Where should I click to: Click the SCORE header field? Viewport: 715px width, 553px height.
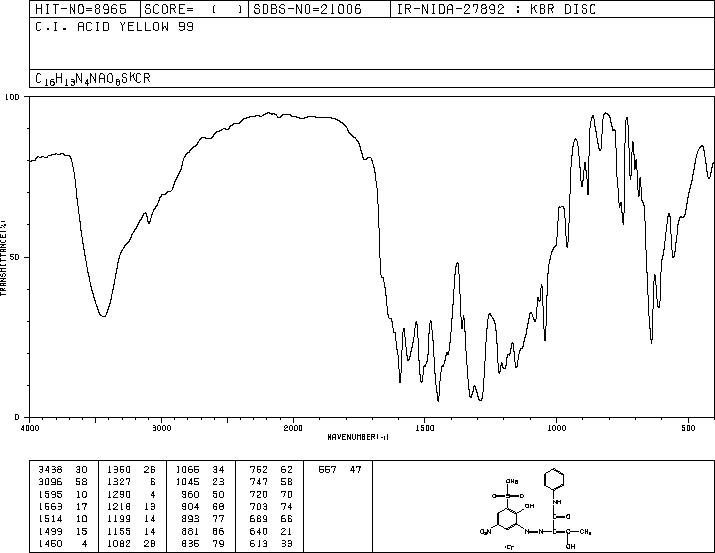[194, 9]
